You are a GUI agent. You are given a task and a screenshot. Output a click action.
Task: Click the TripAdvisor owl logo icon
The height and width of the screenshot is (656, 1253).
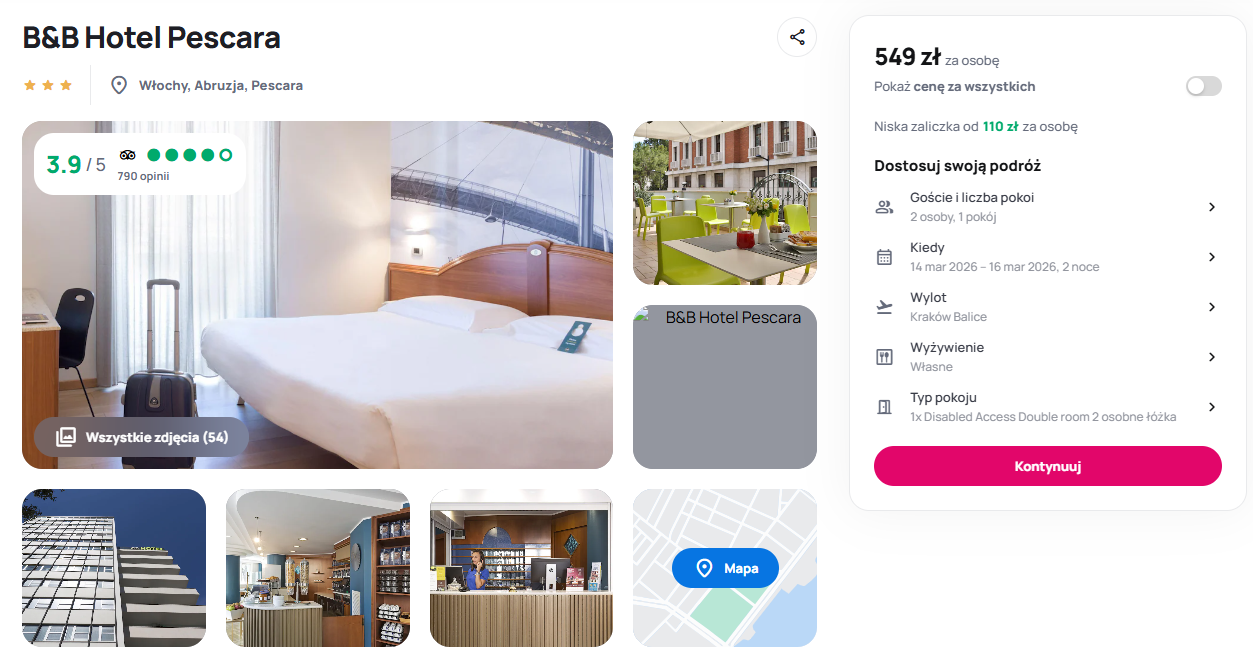(x=127, y=155)
